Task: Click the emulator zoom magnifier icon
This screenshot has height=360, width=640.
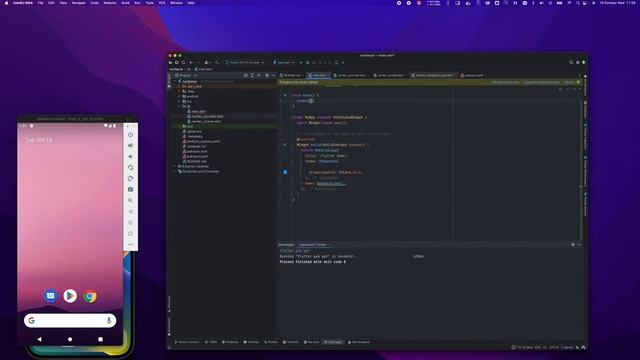Action: click(130, 200)
